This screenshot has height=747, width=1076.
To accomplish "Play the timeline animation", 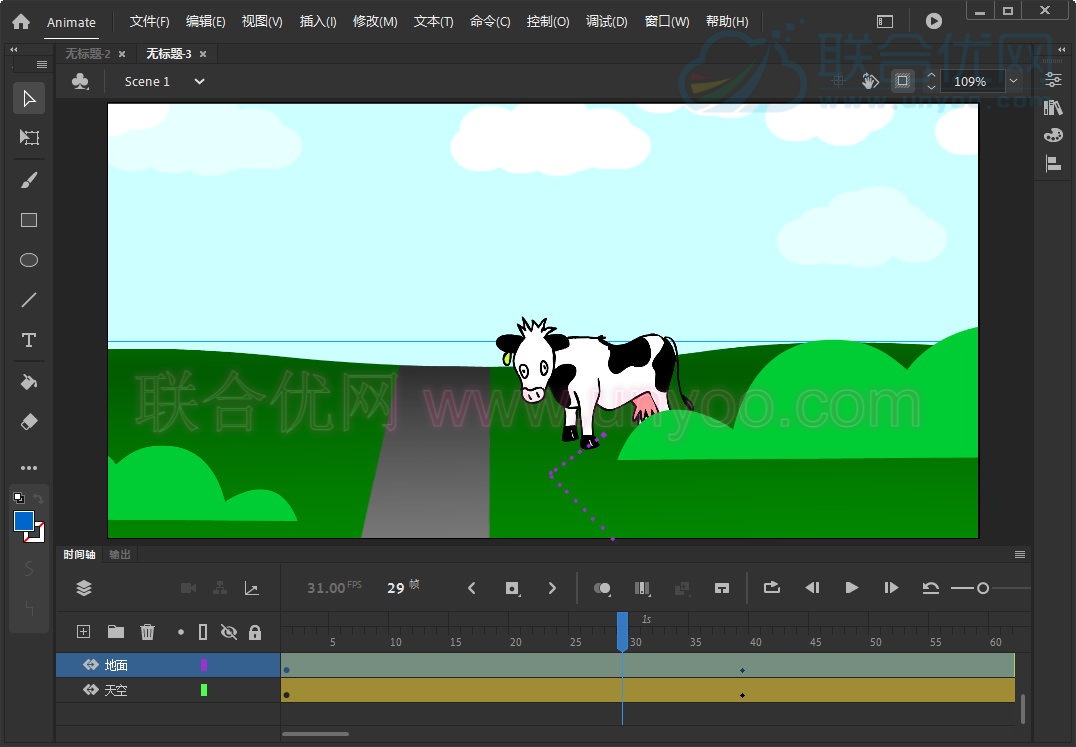I will click(x=852, y=588).
